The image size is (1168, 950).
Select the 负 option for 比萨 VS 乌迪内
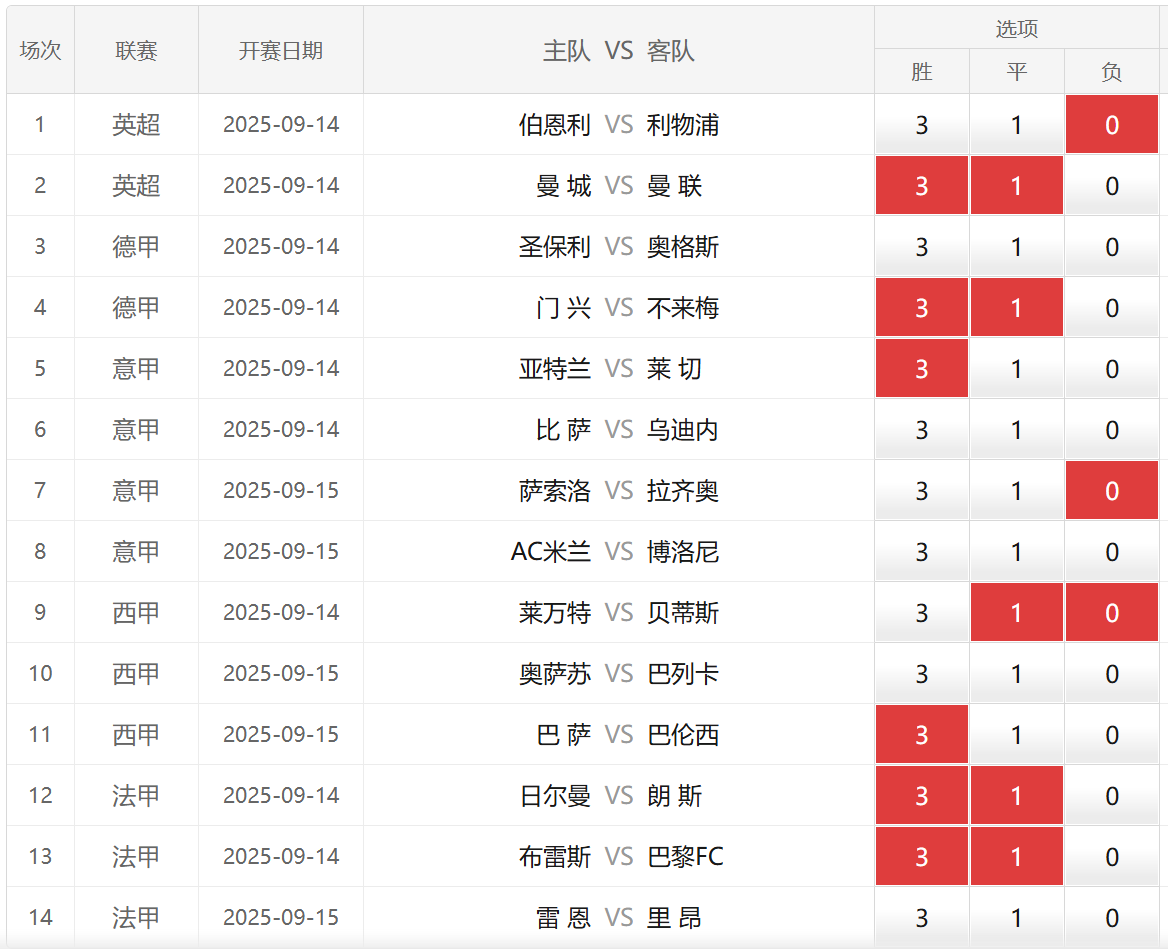coord(1111,430)
